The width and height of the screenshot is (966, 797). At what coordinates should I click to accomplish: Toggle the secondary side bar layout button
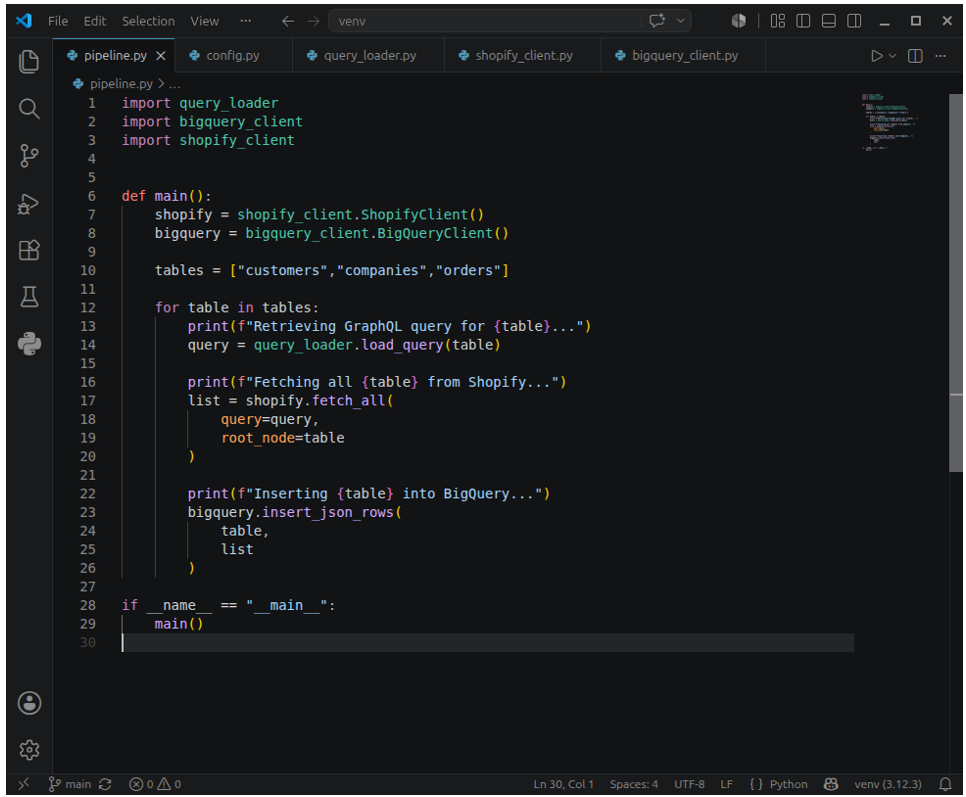point(854,21)
